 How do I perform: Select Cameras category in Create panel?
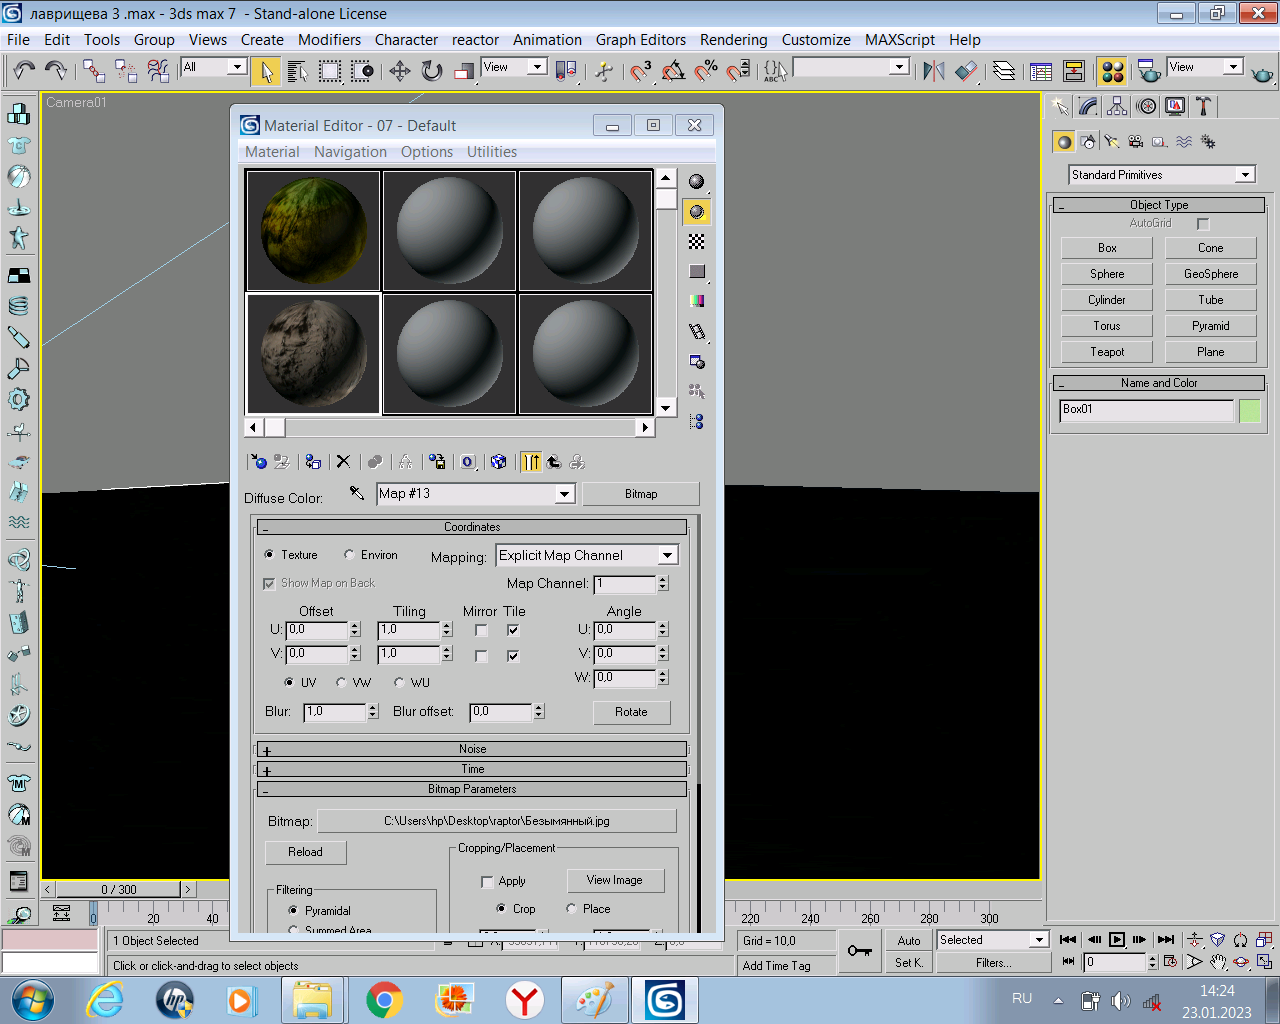1135,142
